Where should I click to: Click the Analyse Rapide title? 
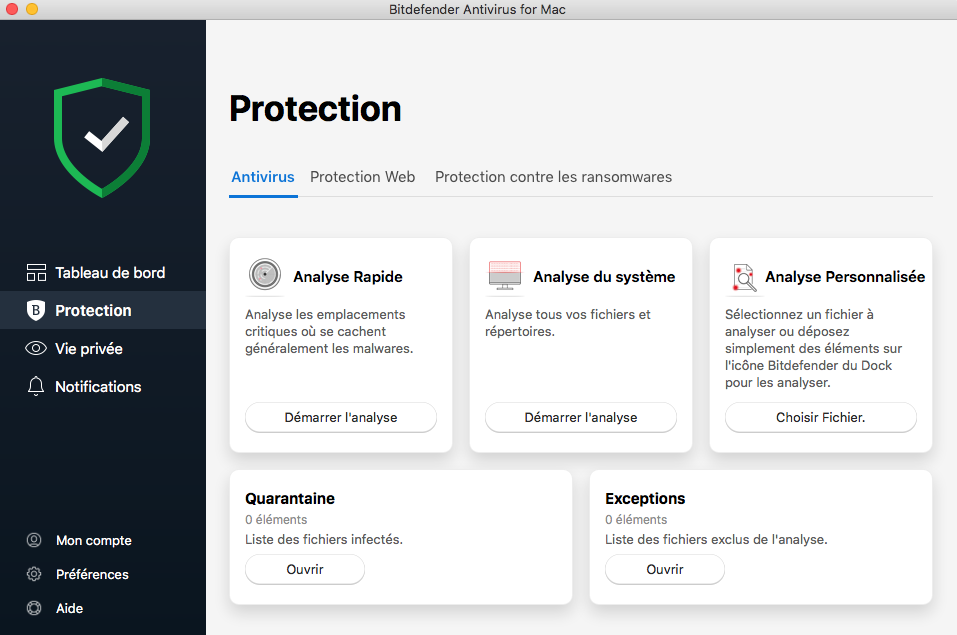[348, 277]
